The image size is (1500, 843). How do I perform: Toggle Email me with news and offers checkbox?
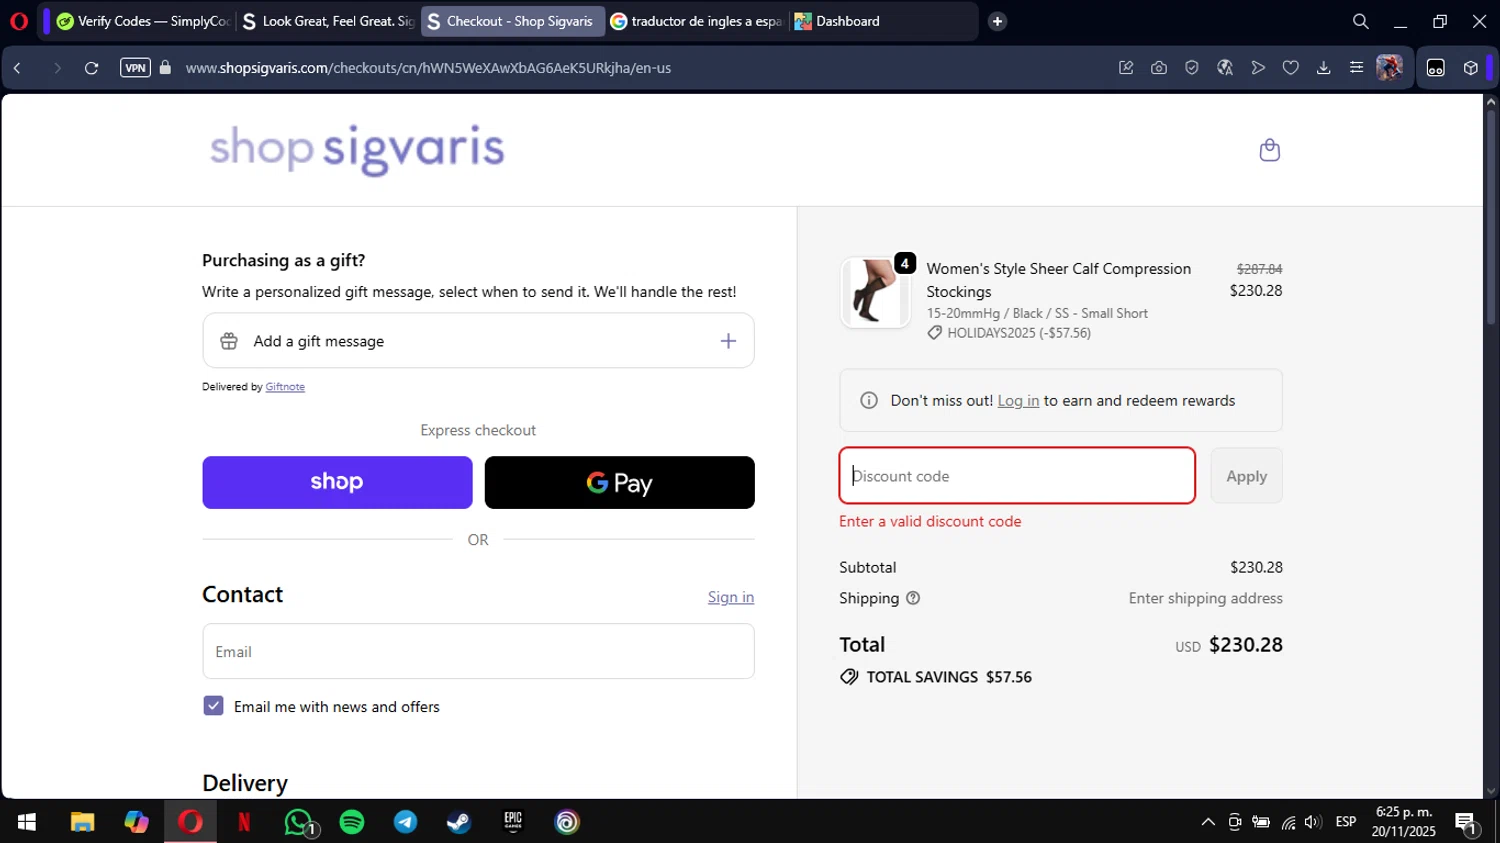coord(213,706)
